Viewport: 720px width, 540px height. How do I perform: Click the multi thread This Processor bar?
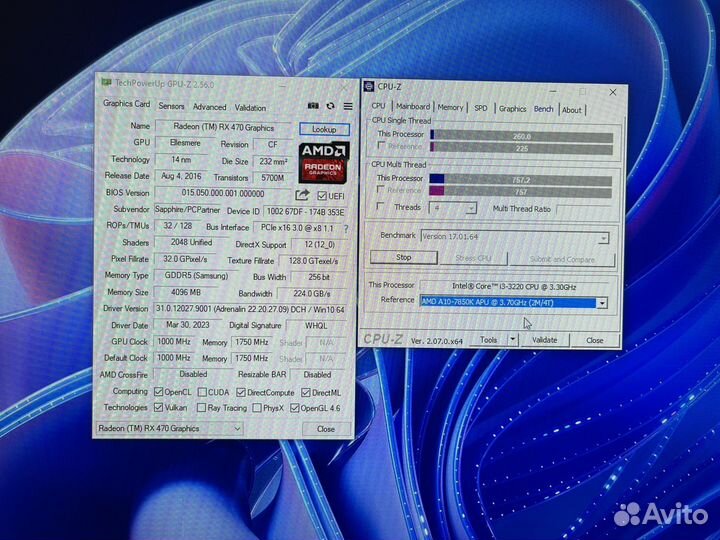pos(521,180)
